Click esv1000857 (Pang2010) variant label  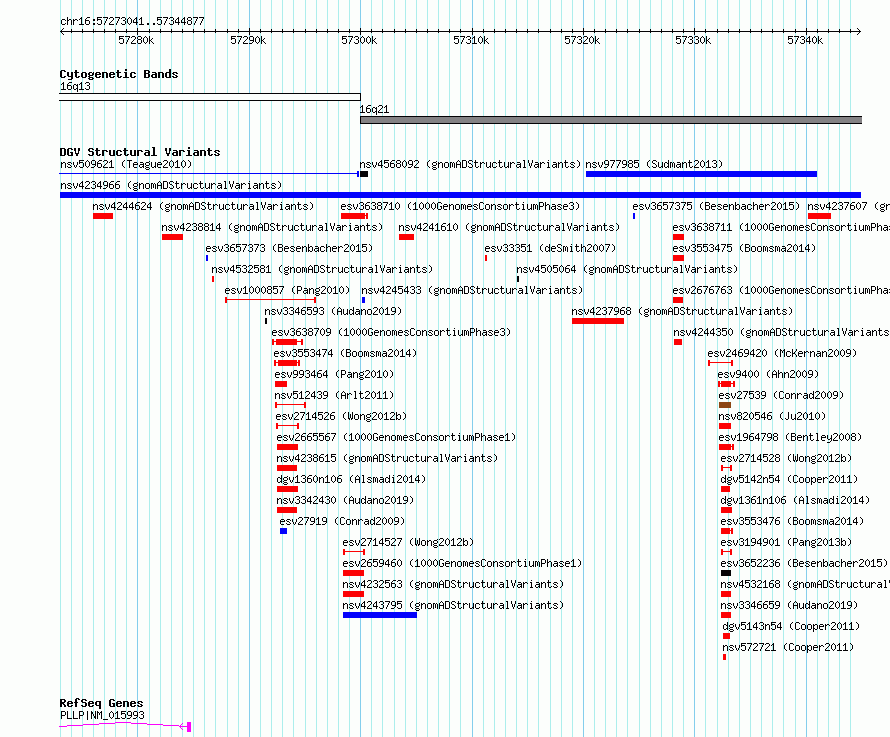[x=287, y=290]
